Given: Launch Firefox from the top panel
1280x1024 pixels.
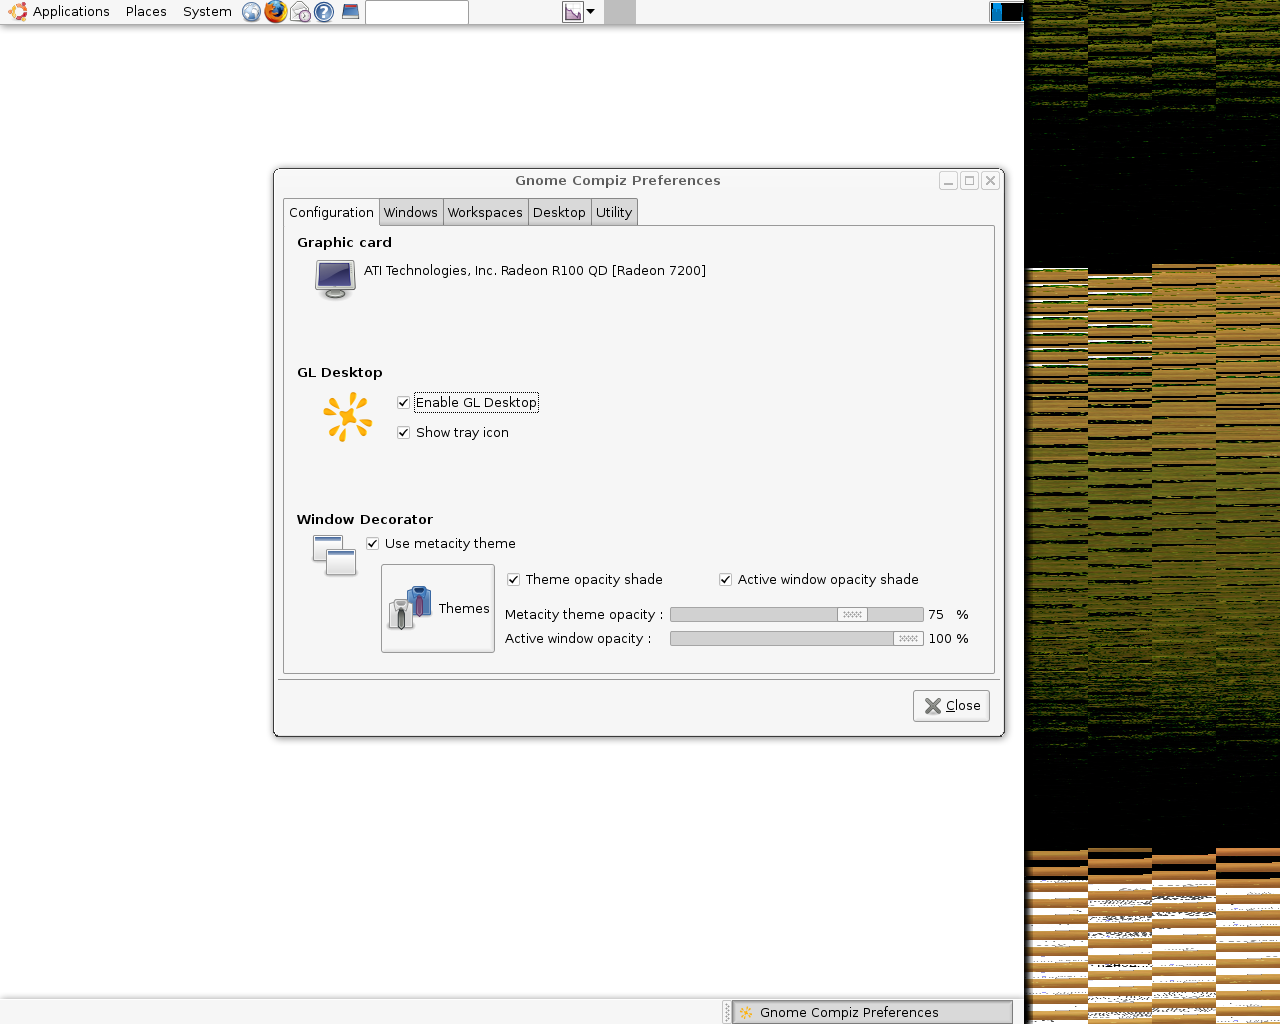Looking at the screenshot, I should 275,12.
